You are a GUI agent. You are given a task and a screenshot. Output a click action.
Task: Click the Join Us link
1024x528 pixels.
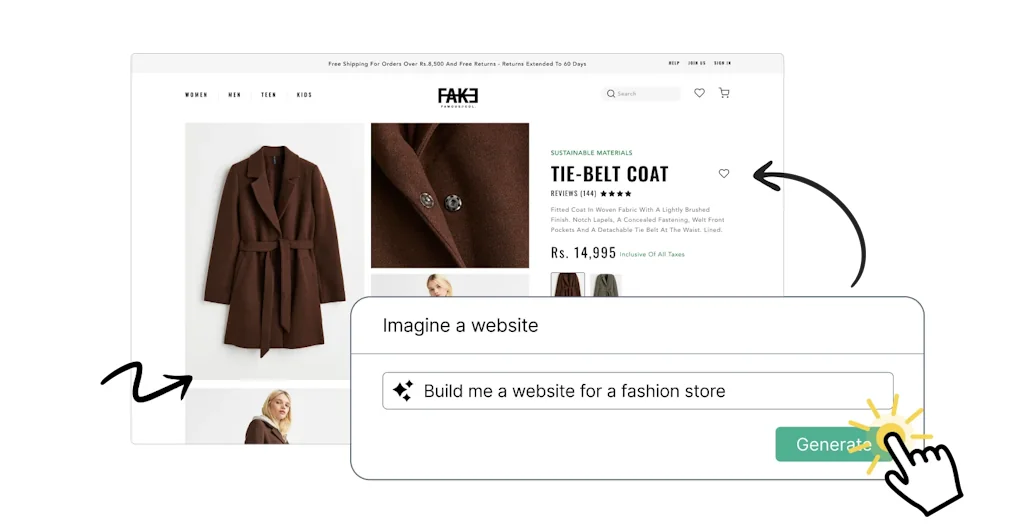696,63
